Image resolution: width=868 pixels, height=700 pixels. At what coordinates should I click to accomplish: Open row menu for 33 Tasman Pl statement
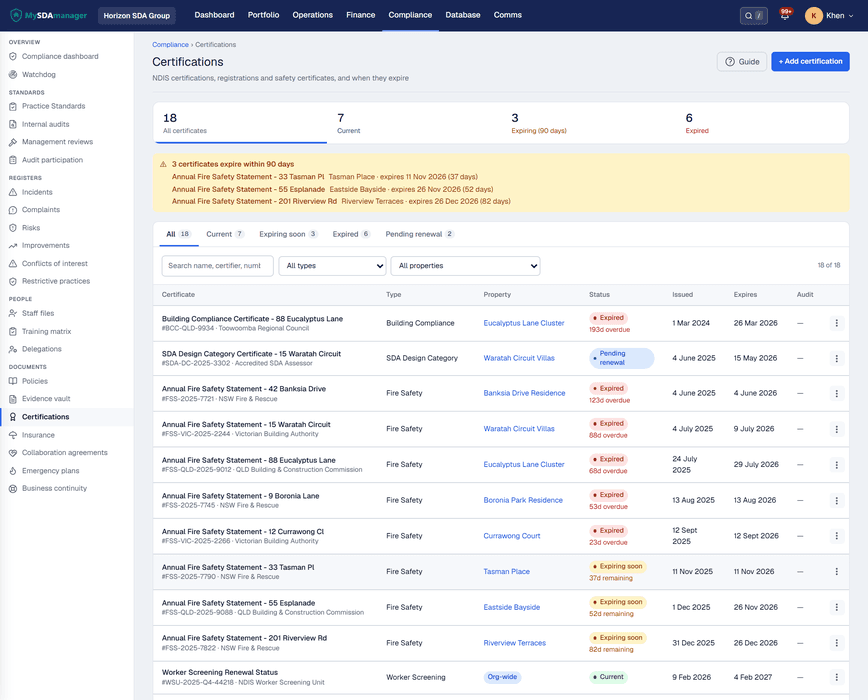tap(836, 572)
